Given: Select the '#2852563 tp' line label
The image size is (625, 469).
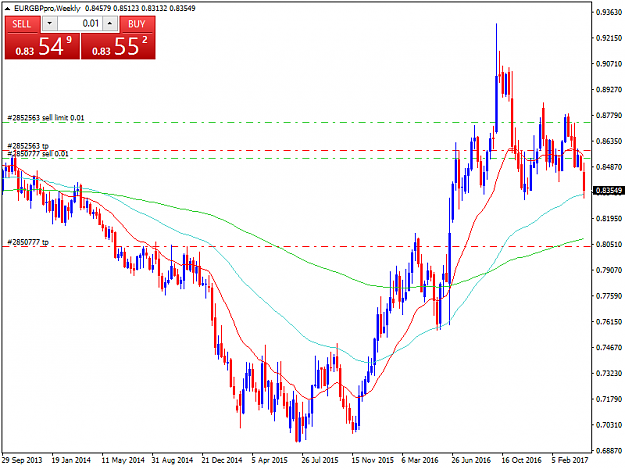Looking at the screenshot, I should coord(28,146).
